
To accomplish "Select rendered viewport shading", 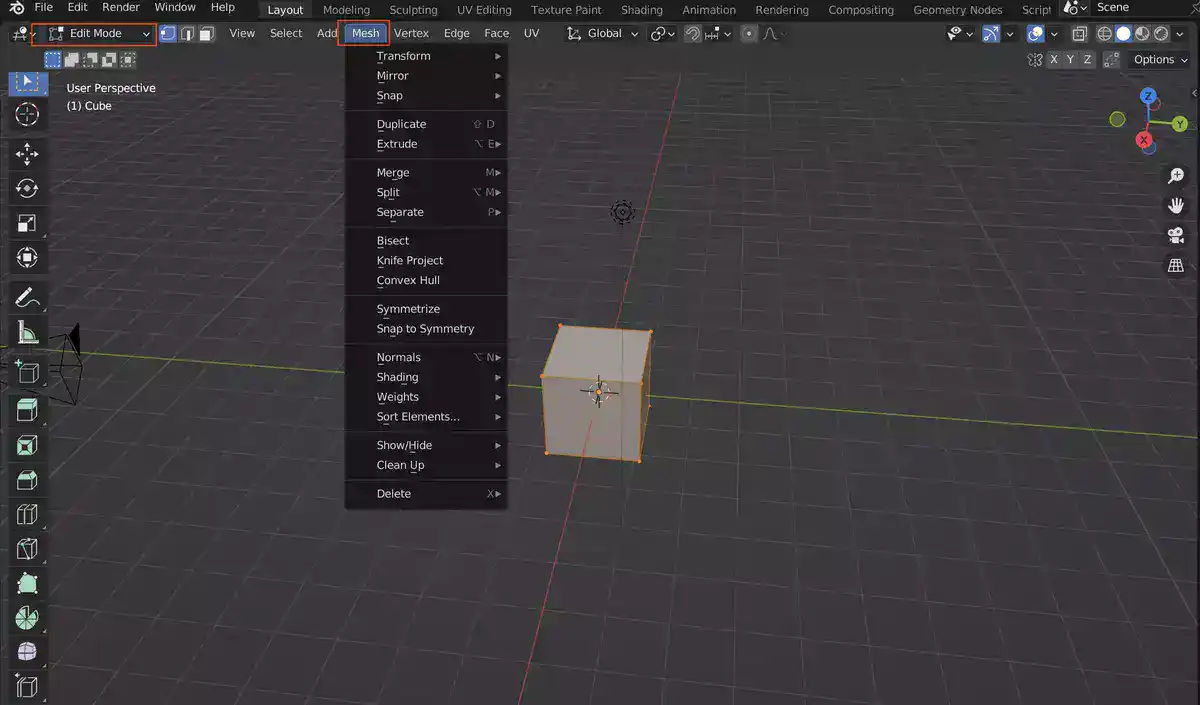I will click(x=1161, y=33).
